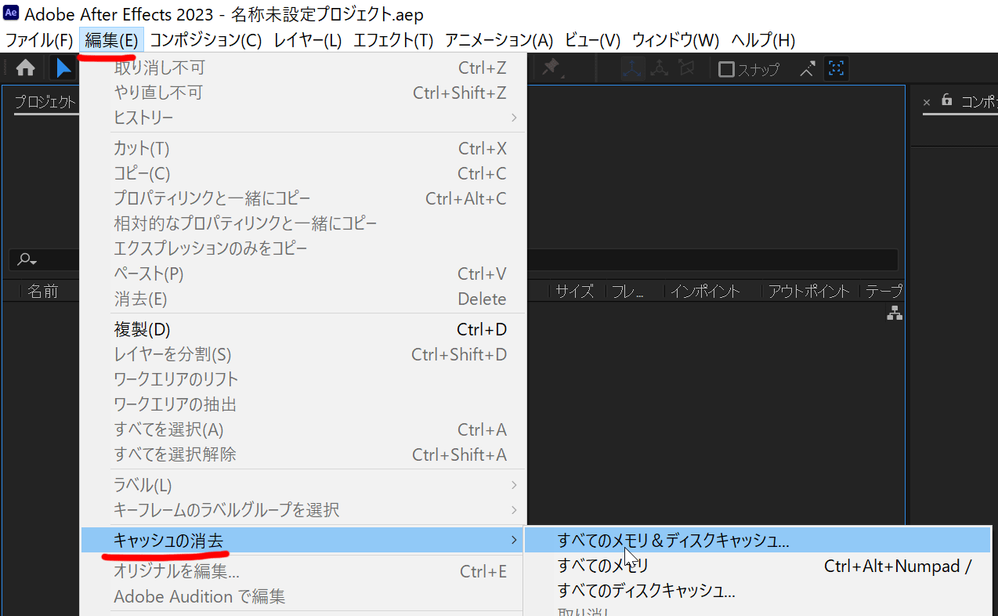Click ワークエリアのリフト menu entry

(x=304, y=379)
